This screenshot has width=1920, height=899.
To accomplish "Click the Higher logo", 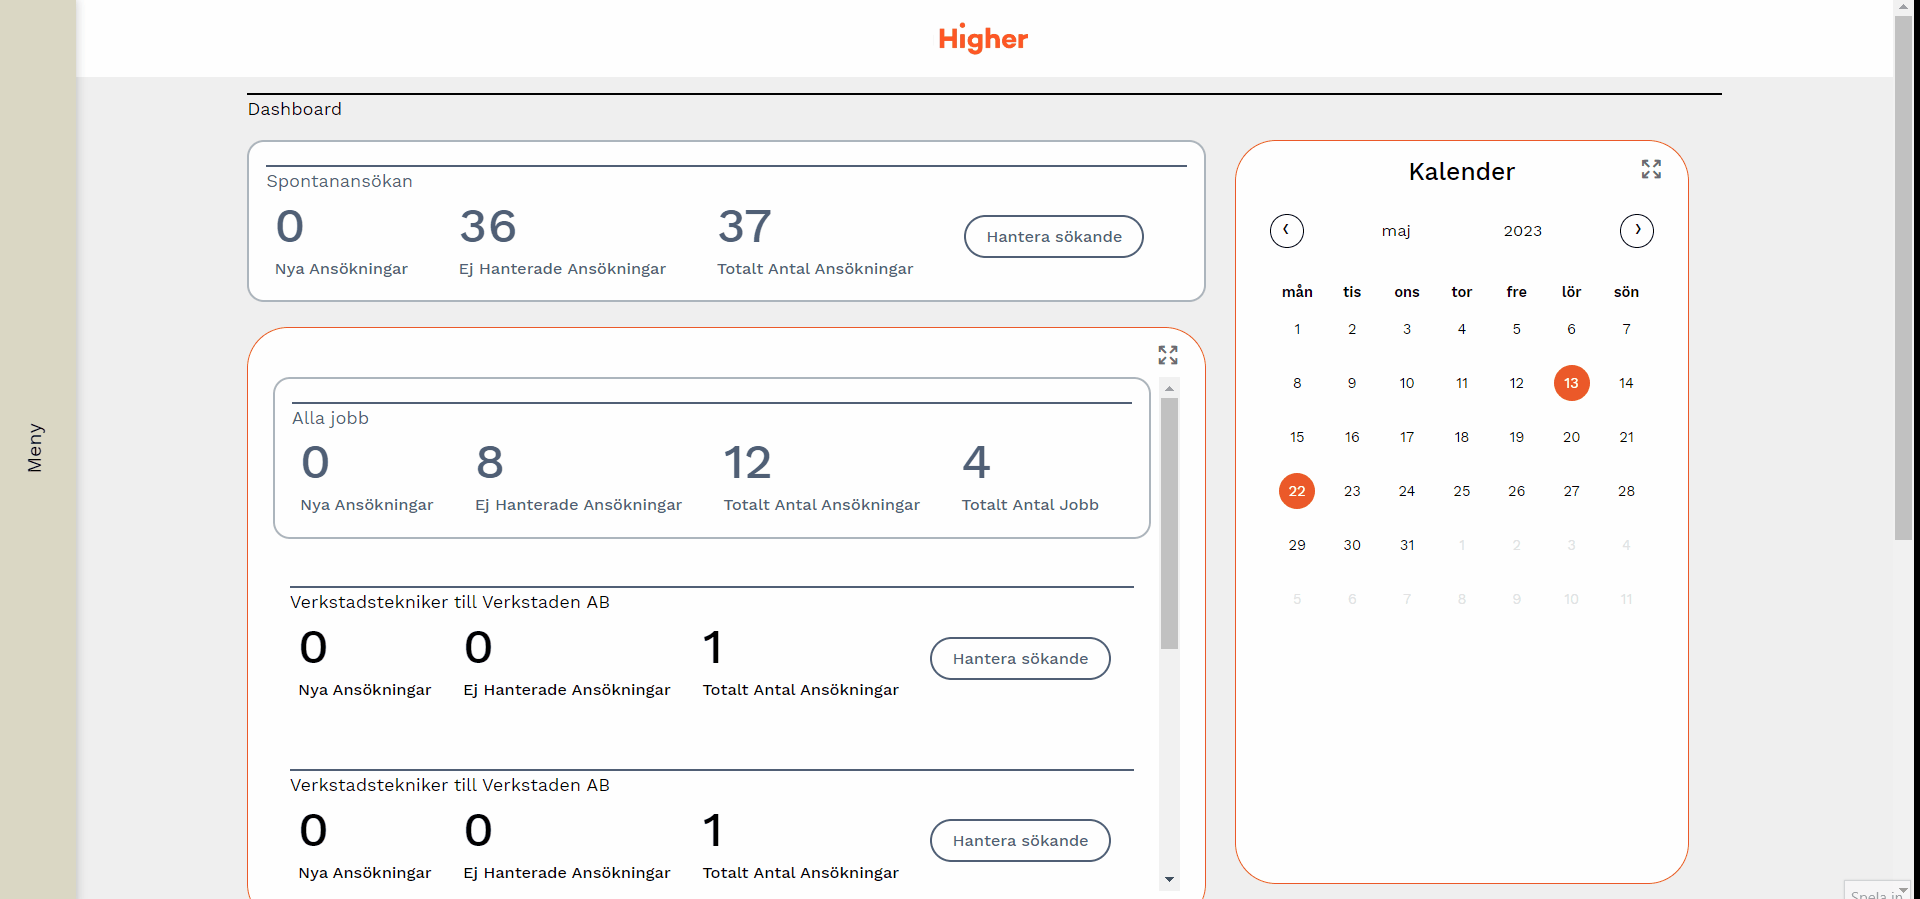I will pyautogui.click(x=983, y=39).
